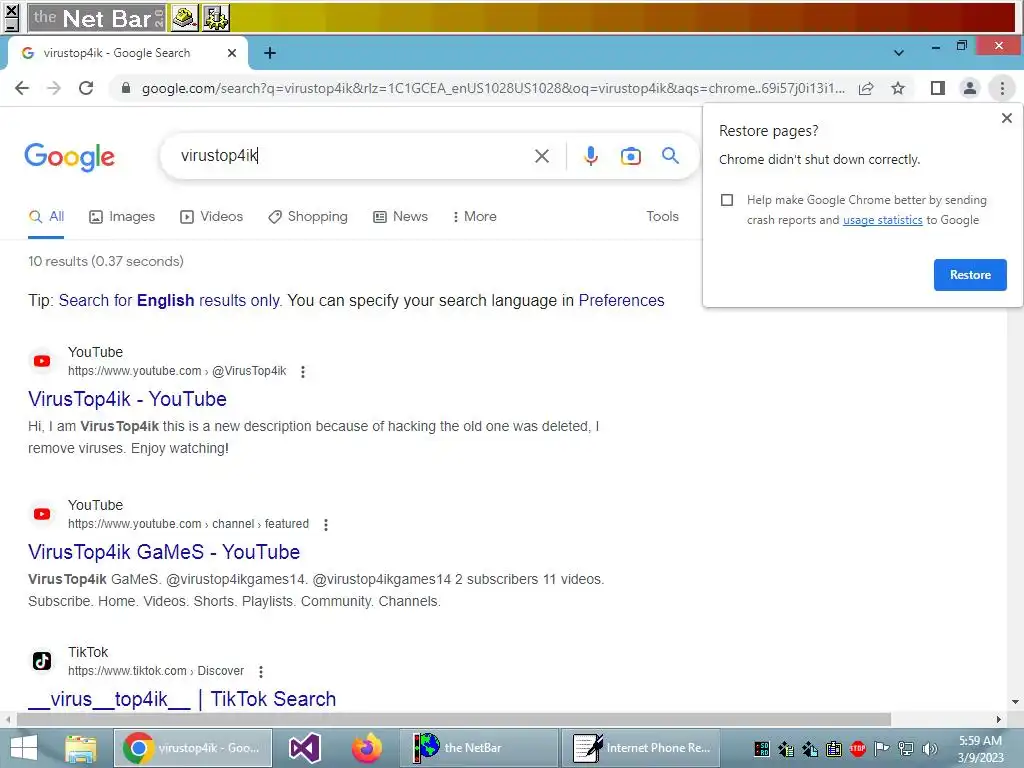Click the '10 results (0.37 seconds)' text
This screenshot has height=768, width=1024.
106,261
